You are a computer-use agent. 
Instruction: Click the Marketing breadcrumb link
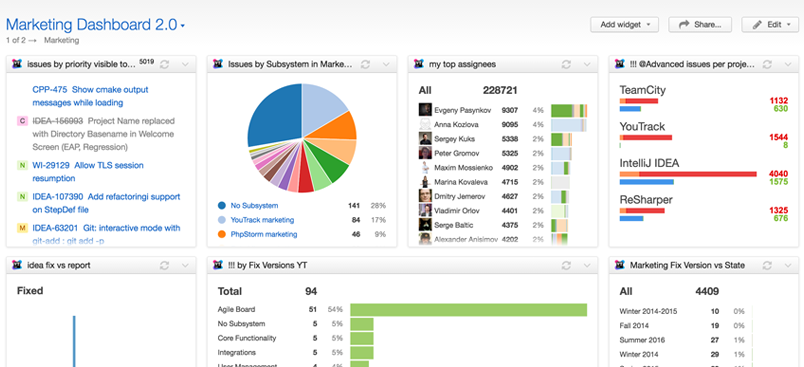(x=62, y=40)
